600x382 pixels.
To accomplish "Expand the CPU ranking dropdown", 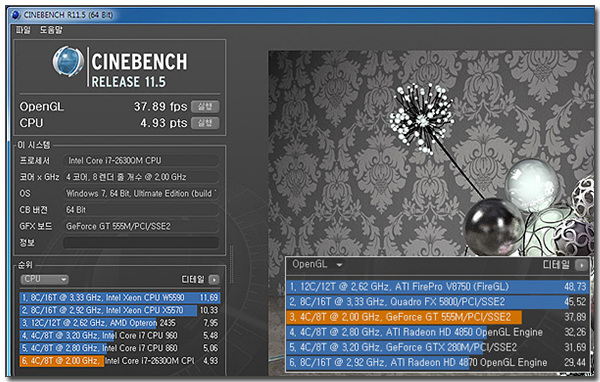I will click(44, 279).
